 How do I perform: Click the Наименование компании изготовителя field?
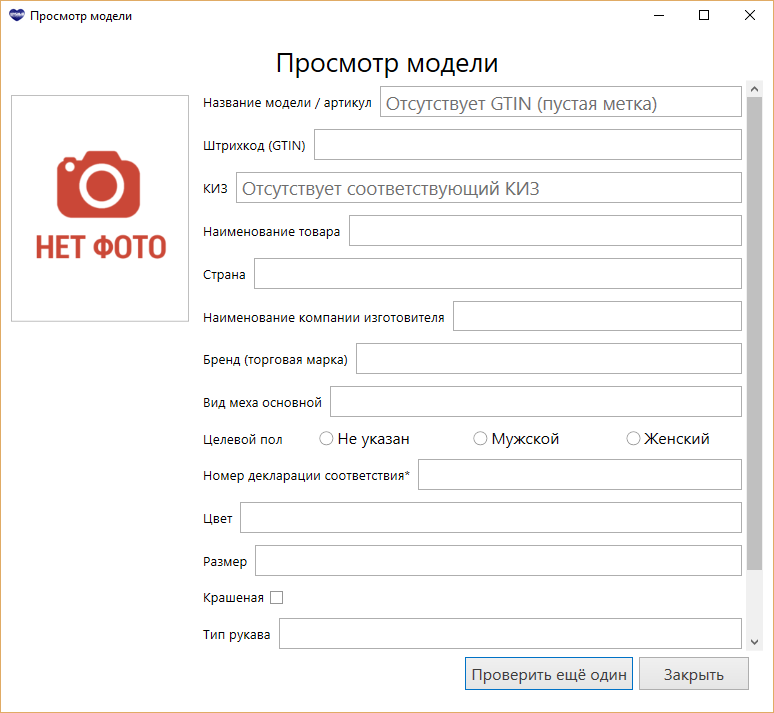pyautogui.click(x=597, y=316)
